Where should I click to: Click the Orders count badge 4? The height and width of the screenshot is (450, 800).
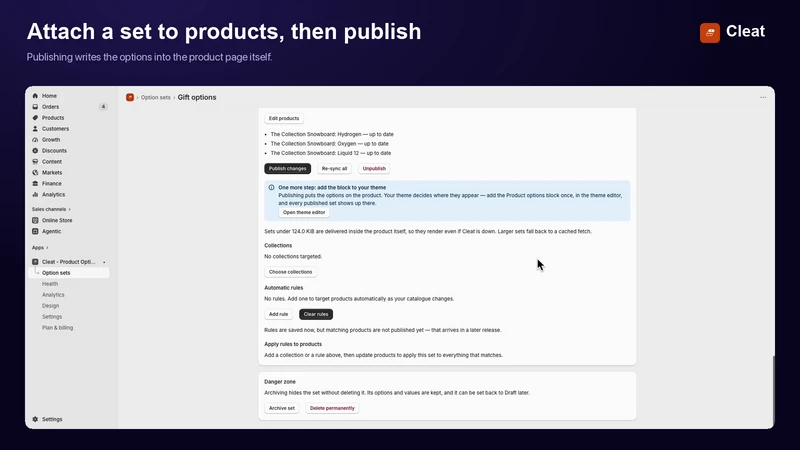(x=103, y=107)
